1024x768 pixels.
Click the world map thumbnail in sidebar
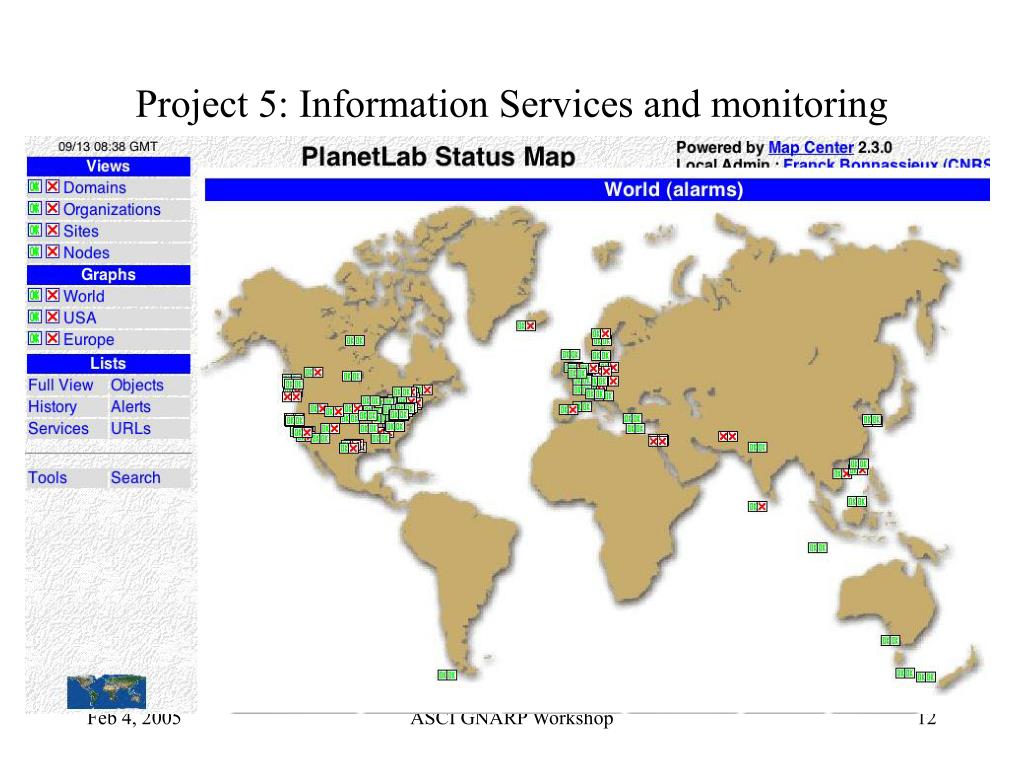pyautogui.click(x=106, y=692)
